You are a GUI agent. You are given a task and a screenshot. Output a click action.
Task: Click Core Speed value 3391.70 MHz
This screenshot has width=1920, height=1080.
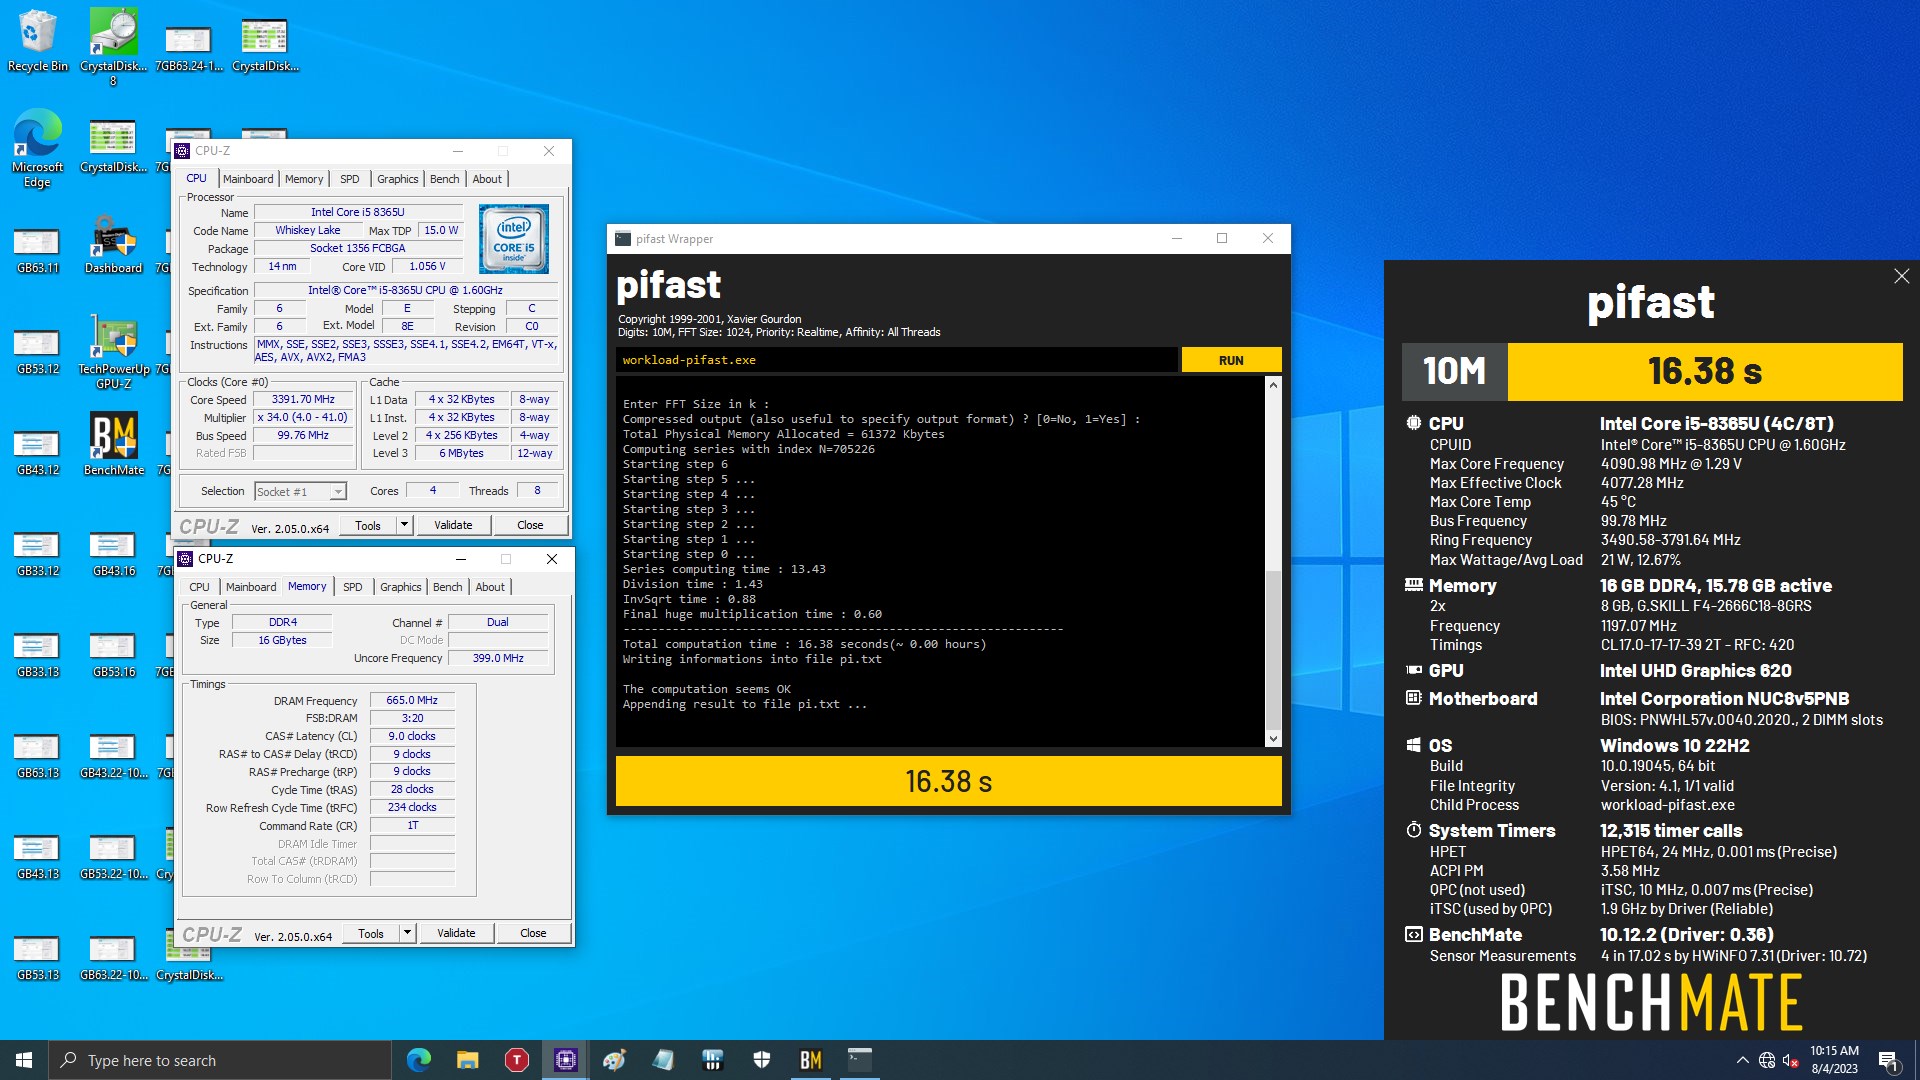[304, 400]
